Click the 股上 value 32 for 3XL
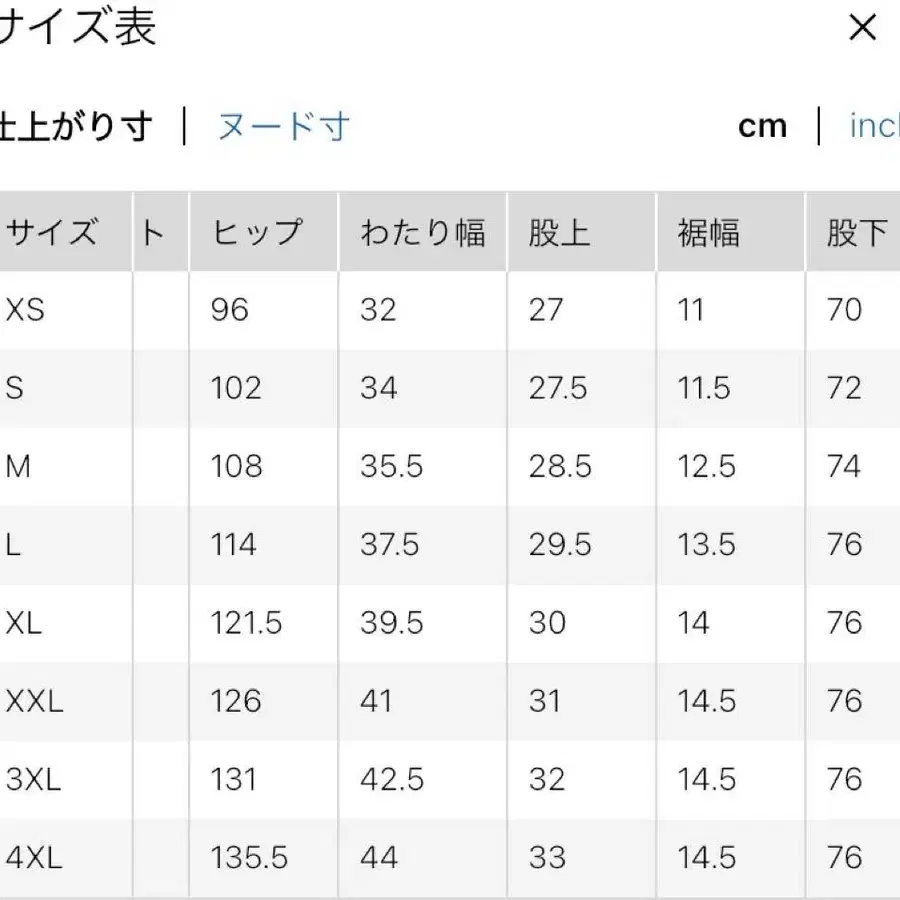The height and width of the screenshot is (900, 900). coord(547,779)
